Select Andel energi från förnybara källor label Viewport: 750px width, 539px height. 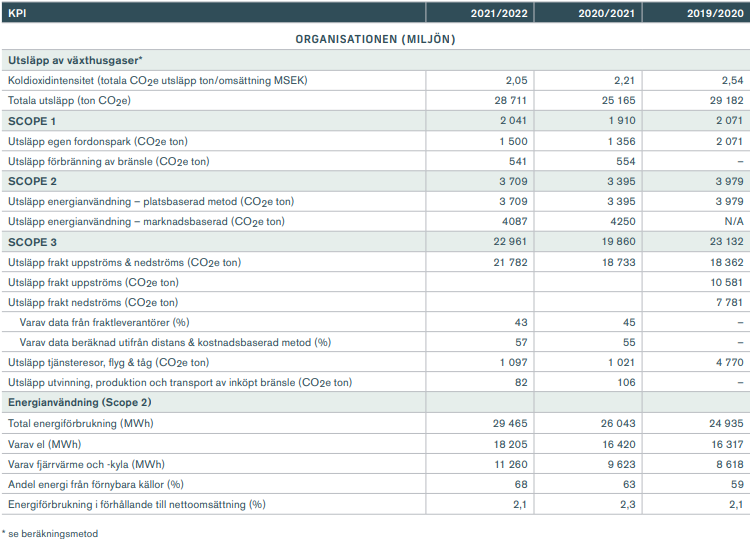tap(96, 485)
